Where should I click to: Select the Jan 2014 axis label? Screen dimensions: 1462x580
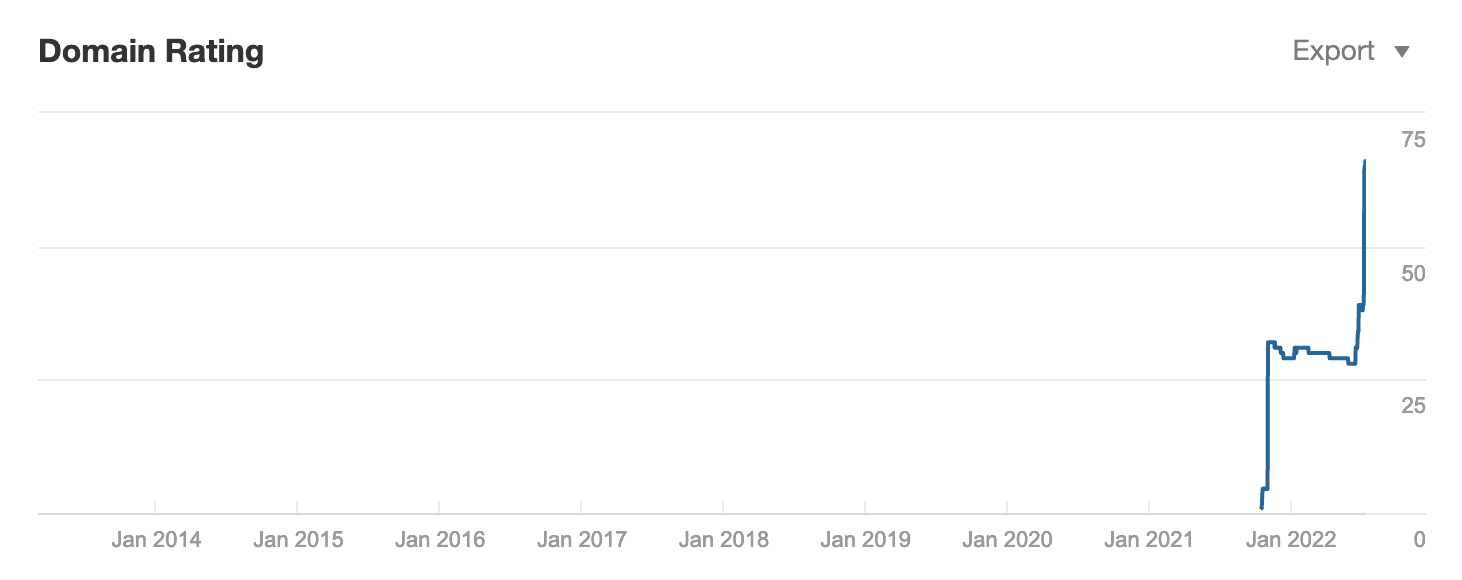coord(156,540)
